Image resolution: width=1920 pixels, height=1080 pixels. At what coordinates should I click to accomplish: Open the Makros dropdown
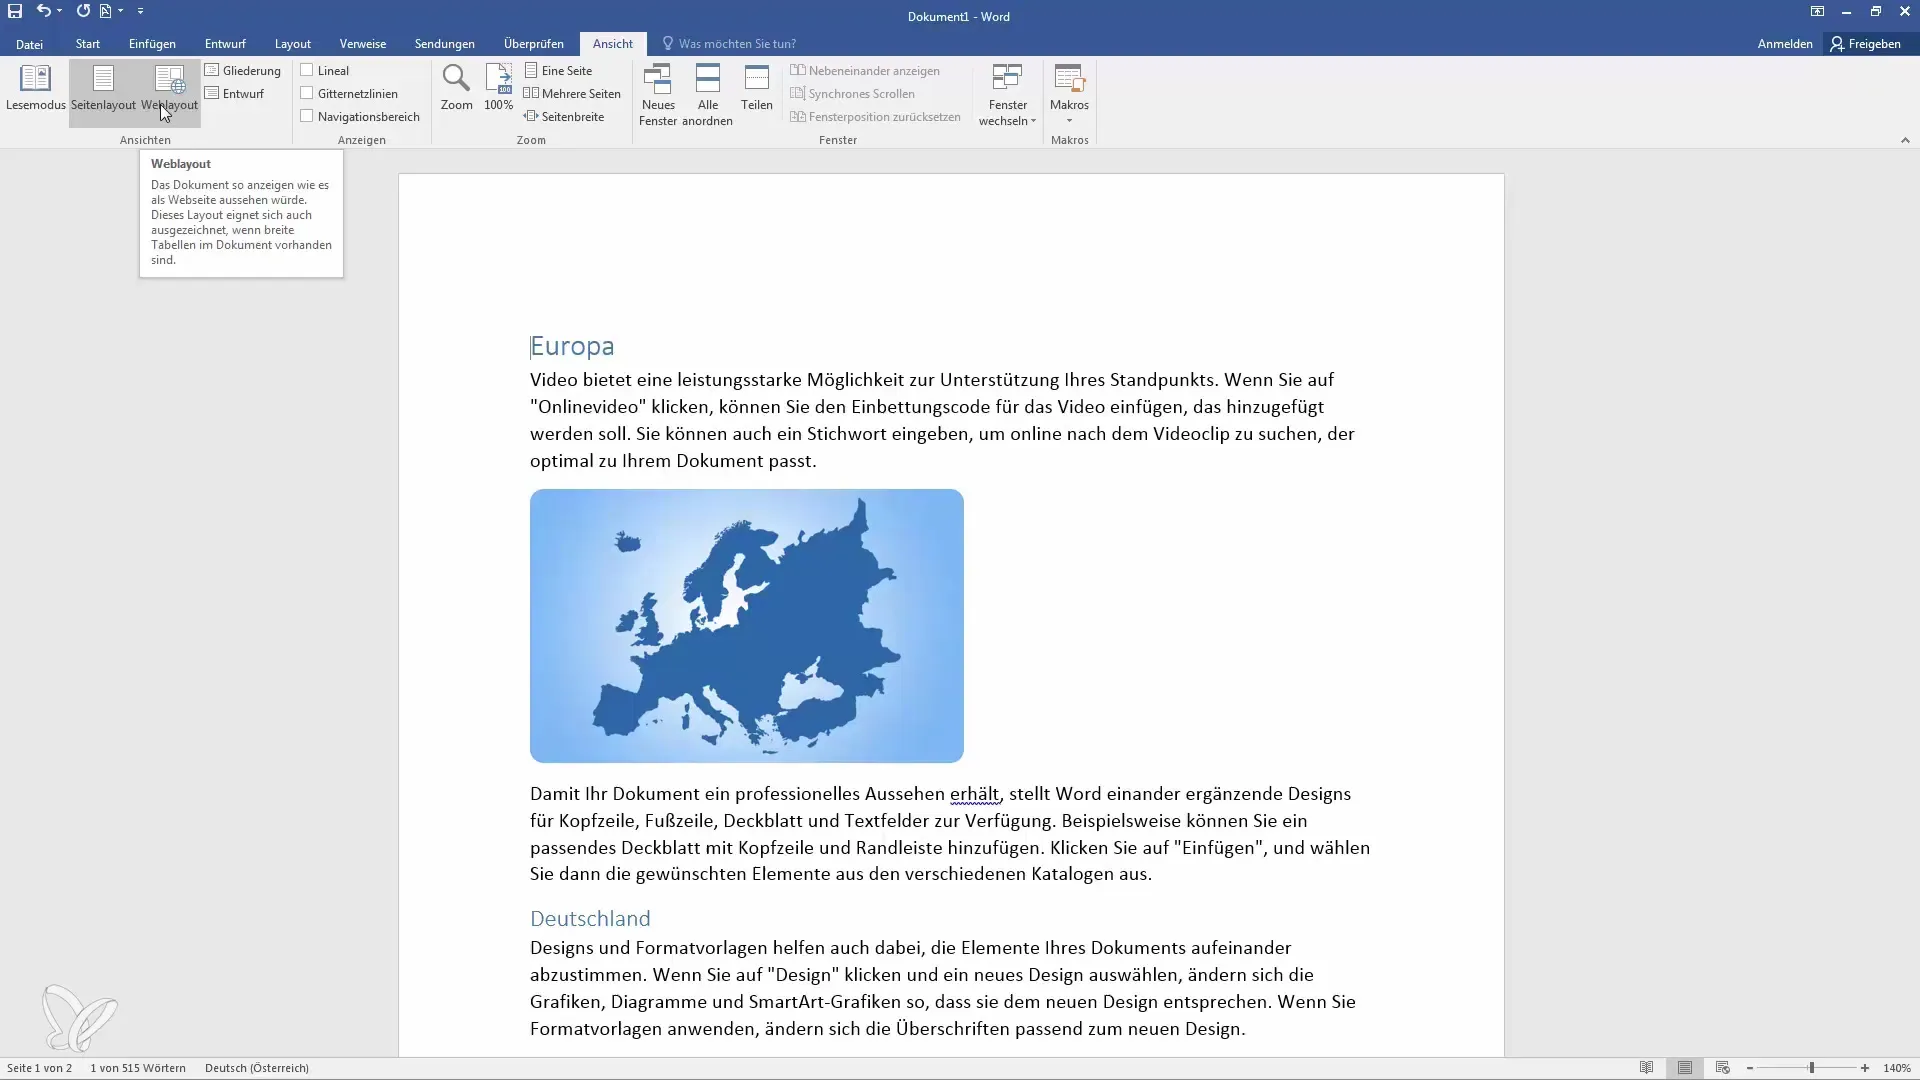(x=1069, y=95)
